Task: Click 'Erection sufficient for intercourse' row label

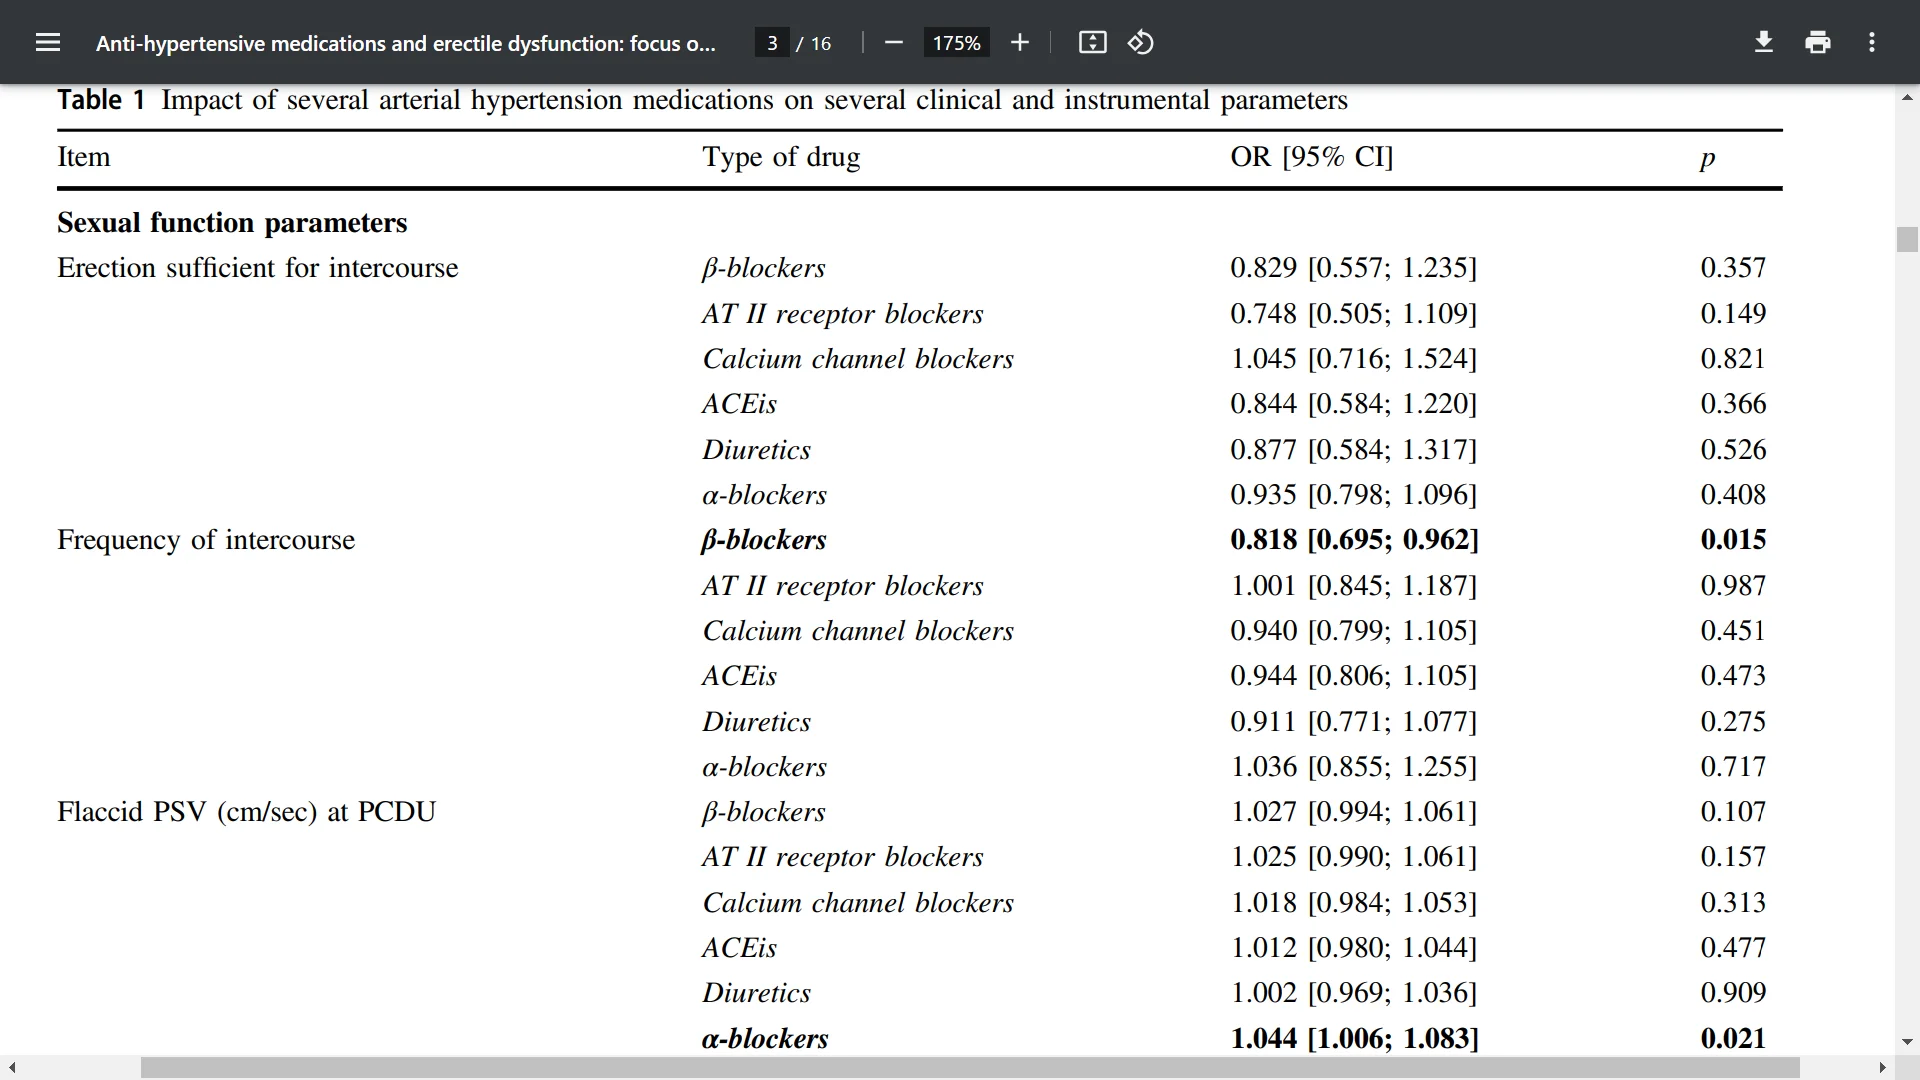Action: tap(258, 268)
